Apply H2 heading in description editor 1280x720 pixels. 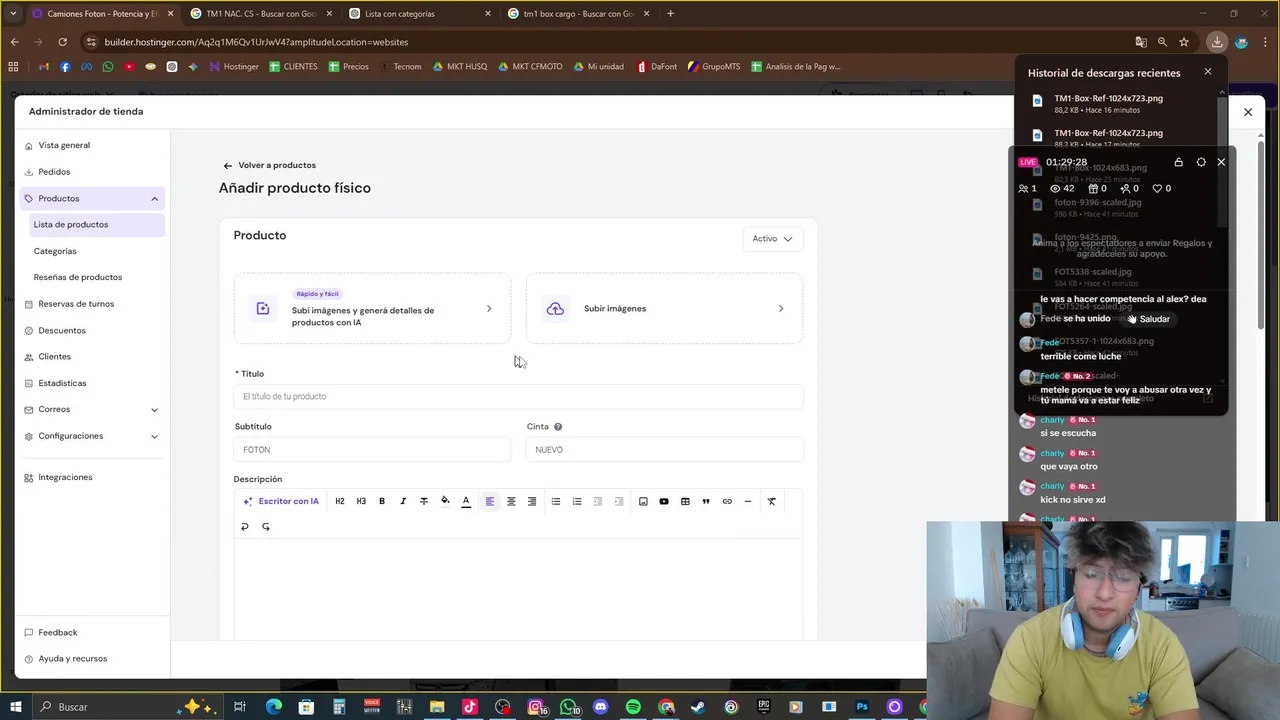[x=340, y=501]
